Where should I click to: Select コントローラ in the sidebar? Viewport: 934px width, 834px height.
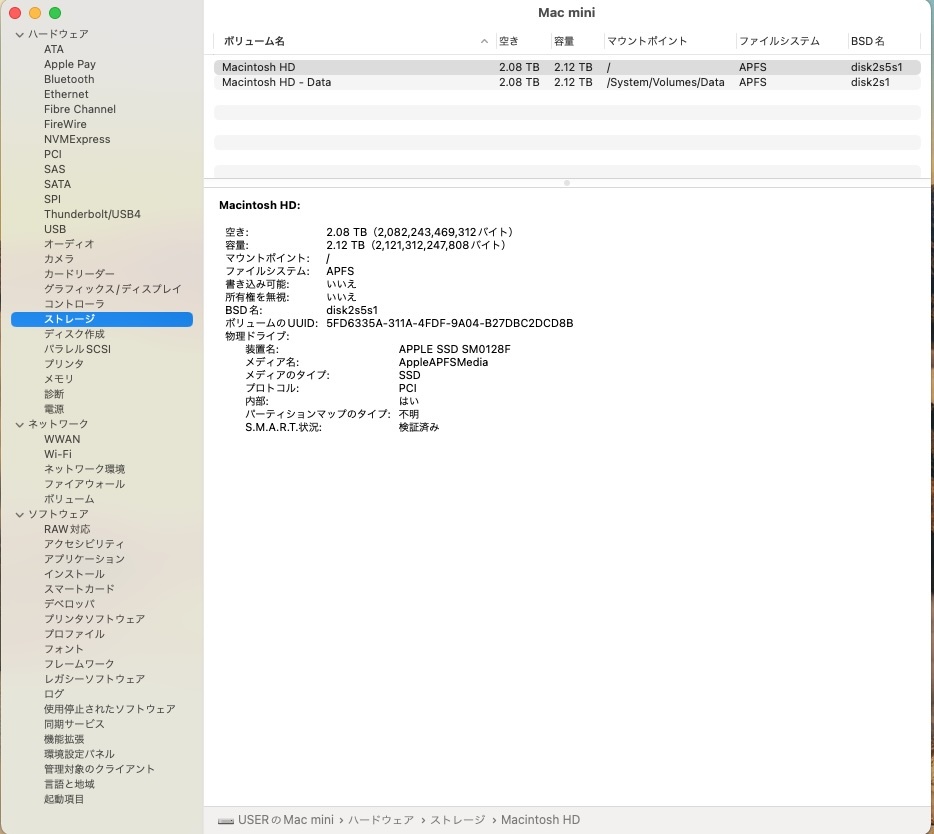[74, 304]
